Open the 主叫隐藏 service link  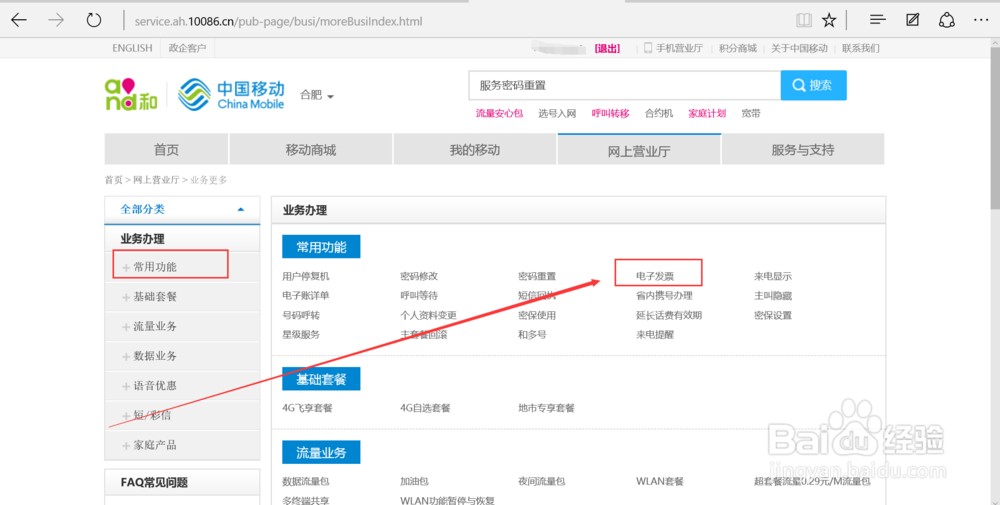coord(773,296)
